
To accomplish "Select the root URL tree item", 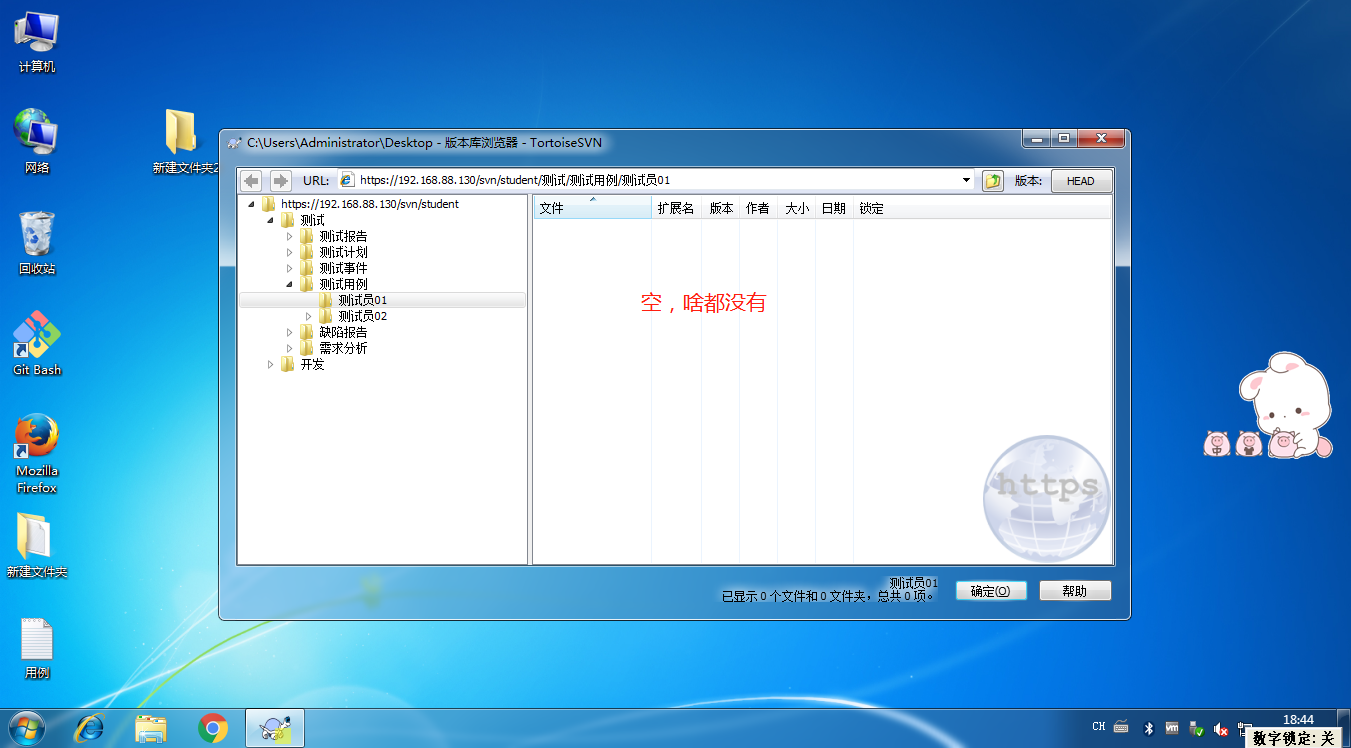I will [x=369, y=204].
